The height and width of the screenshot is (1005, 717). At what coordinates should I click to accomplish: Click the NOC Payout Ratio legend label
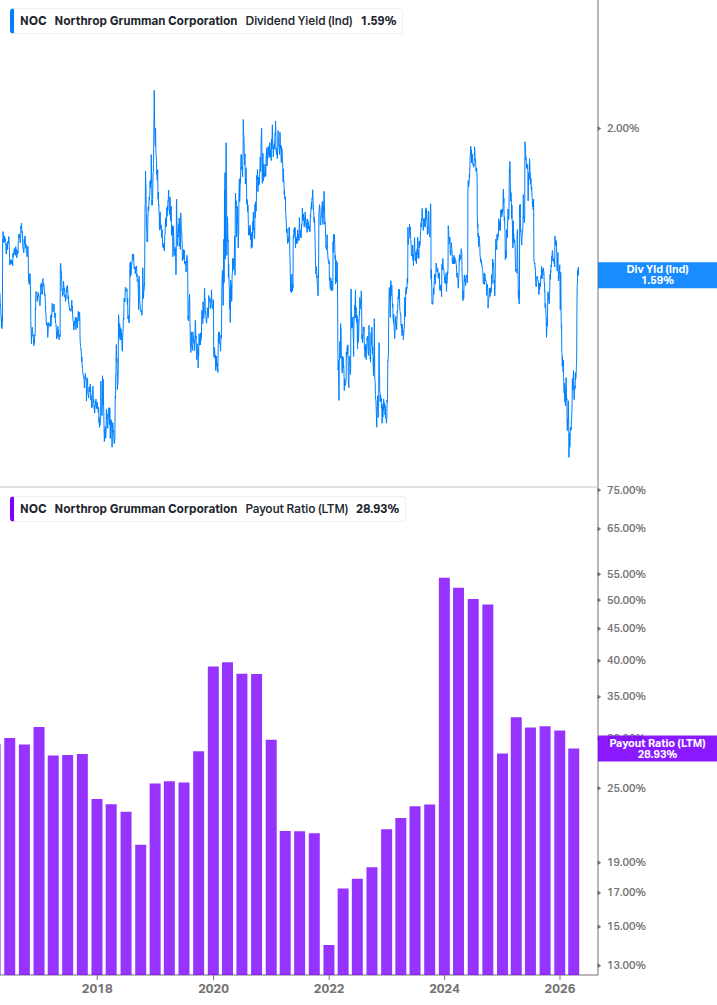coord(208,509)
